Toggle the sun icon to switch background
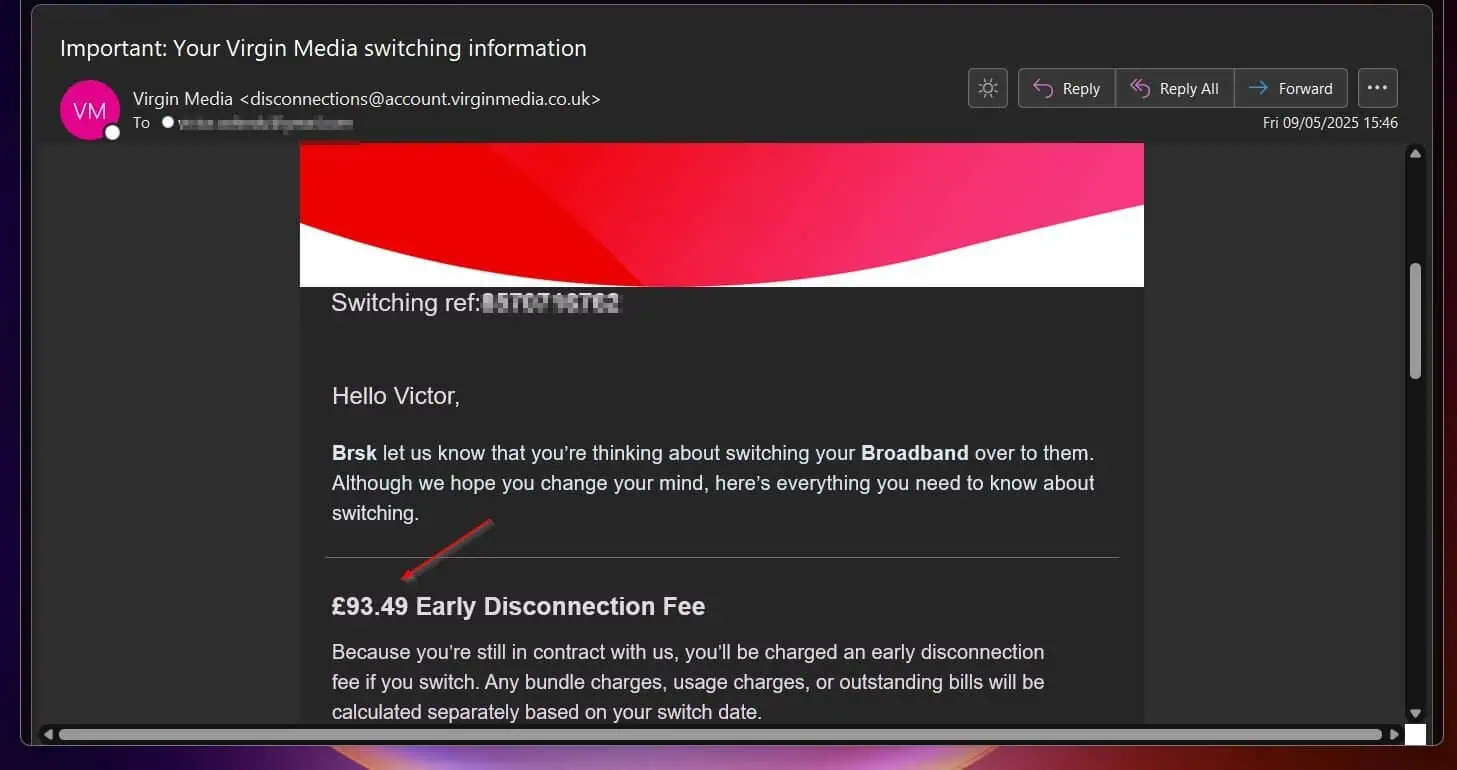Image resolution: width=1457 pixels, height=770 pixels. (x=987, y=88)
